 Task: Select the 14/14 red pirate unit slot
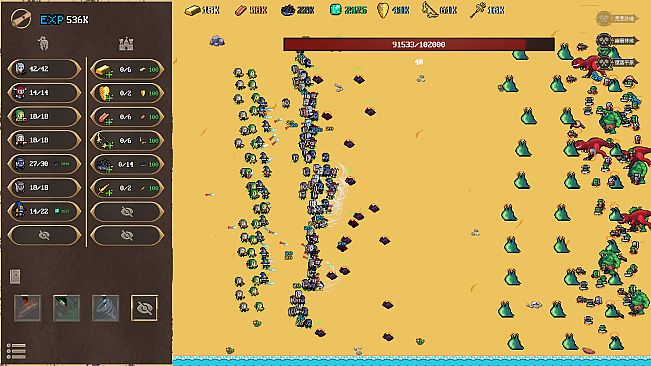tap(44, 93)
